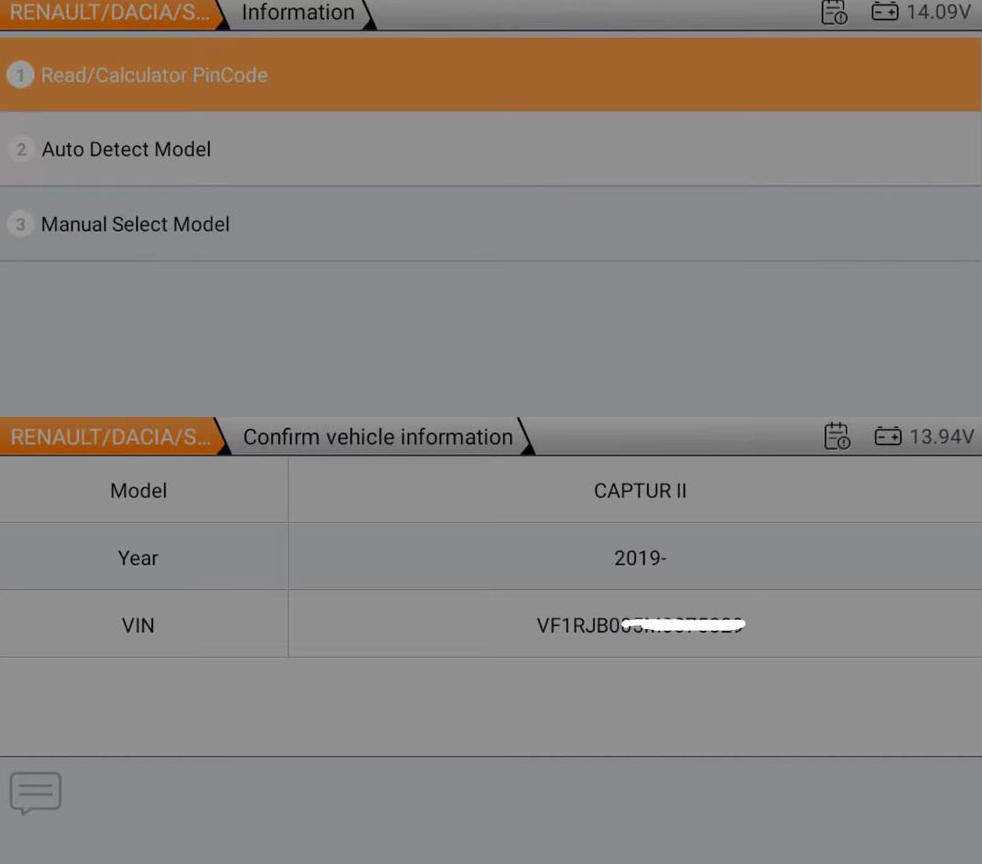Click the number 2 badge of Auto Detect

[x=21, y=149]
